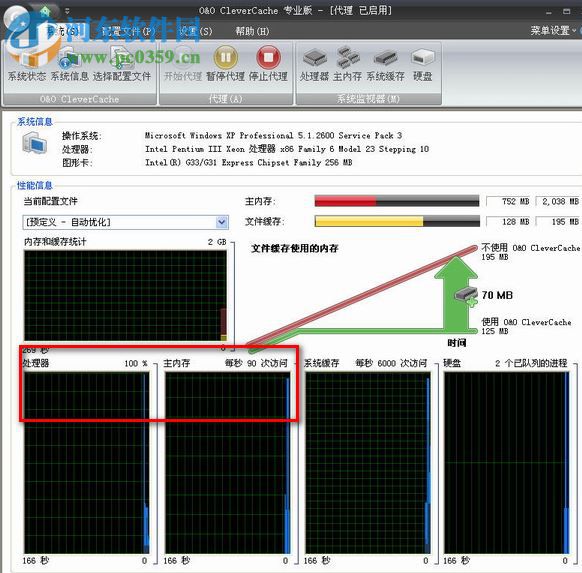Click the 70 MB label
582x573 pixels.
click(x=497, y=295)
